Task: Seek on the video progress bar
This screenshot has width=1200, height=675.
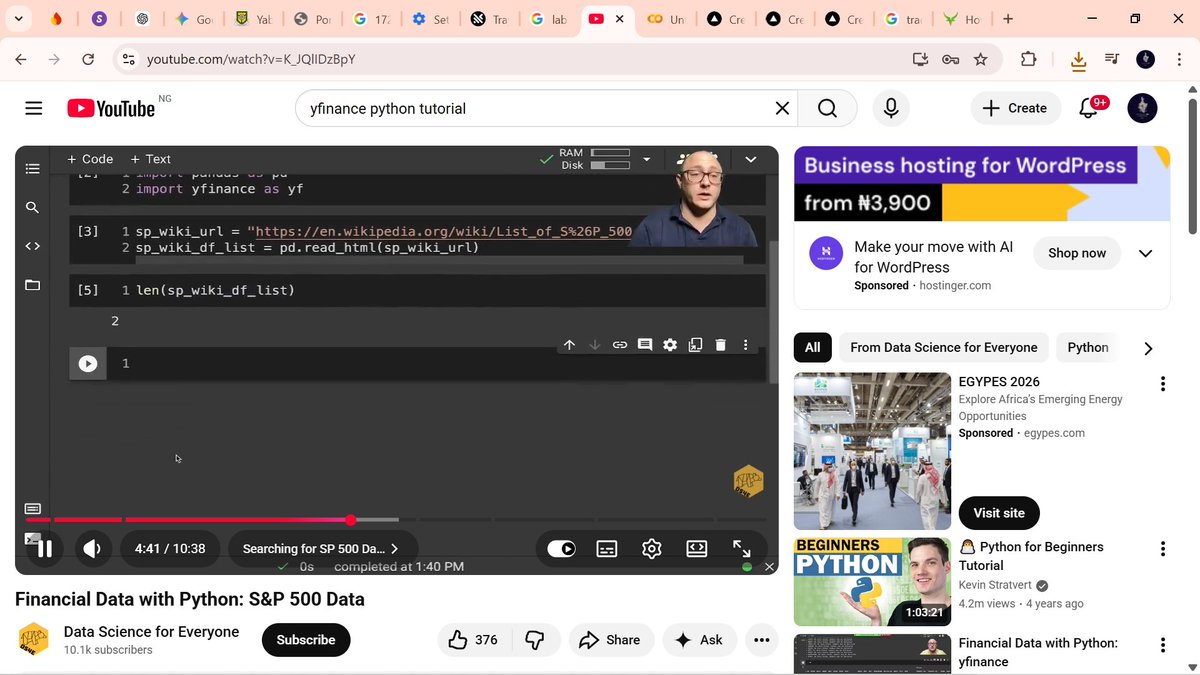Action: click(x=396, y=520)
